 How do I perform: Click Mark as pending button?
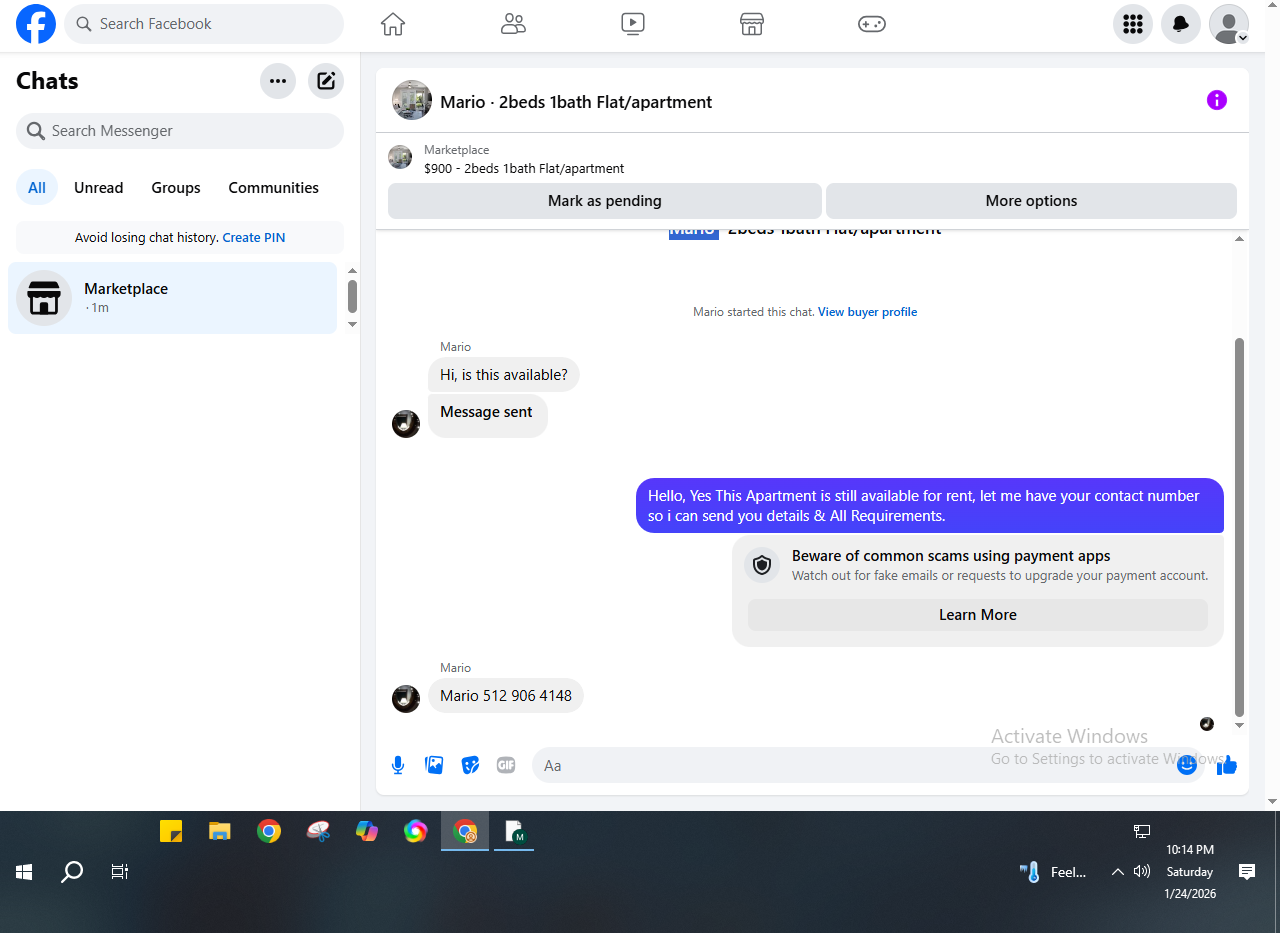[x=605, y=201]
